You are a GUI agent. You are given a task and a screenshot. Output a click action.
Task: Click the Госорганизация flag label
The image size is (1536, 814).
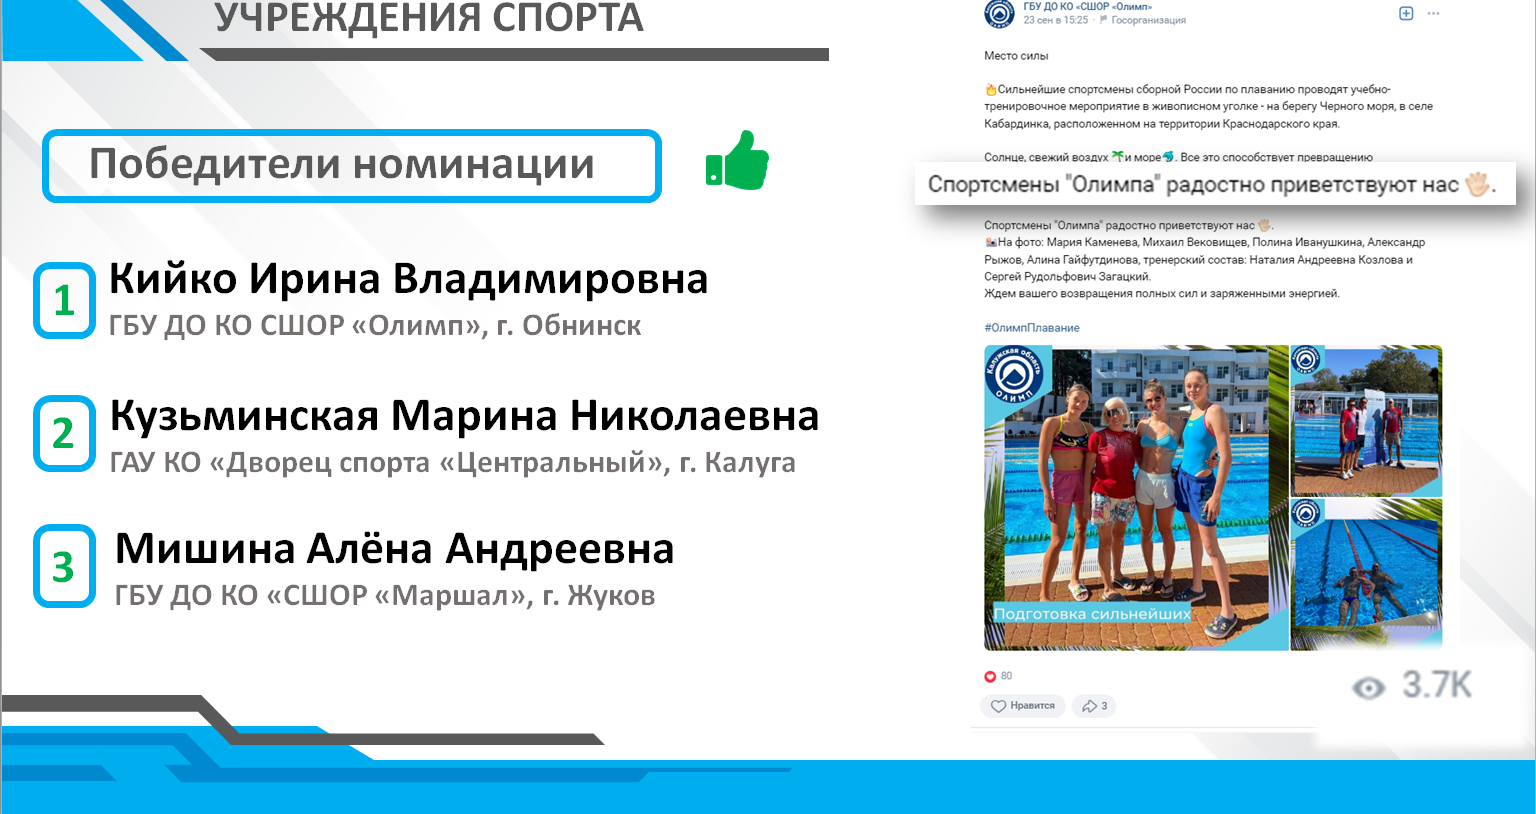click(1146, 20)
